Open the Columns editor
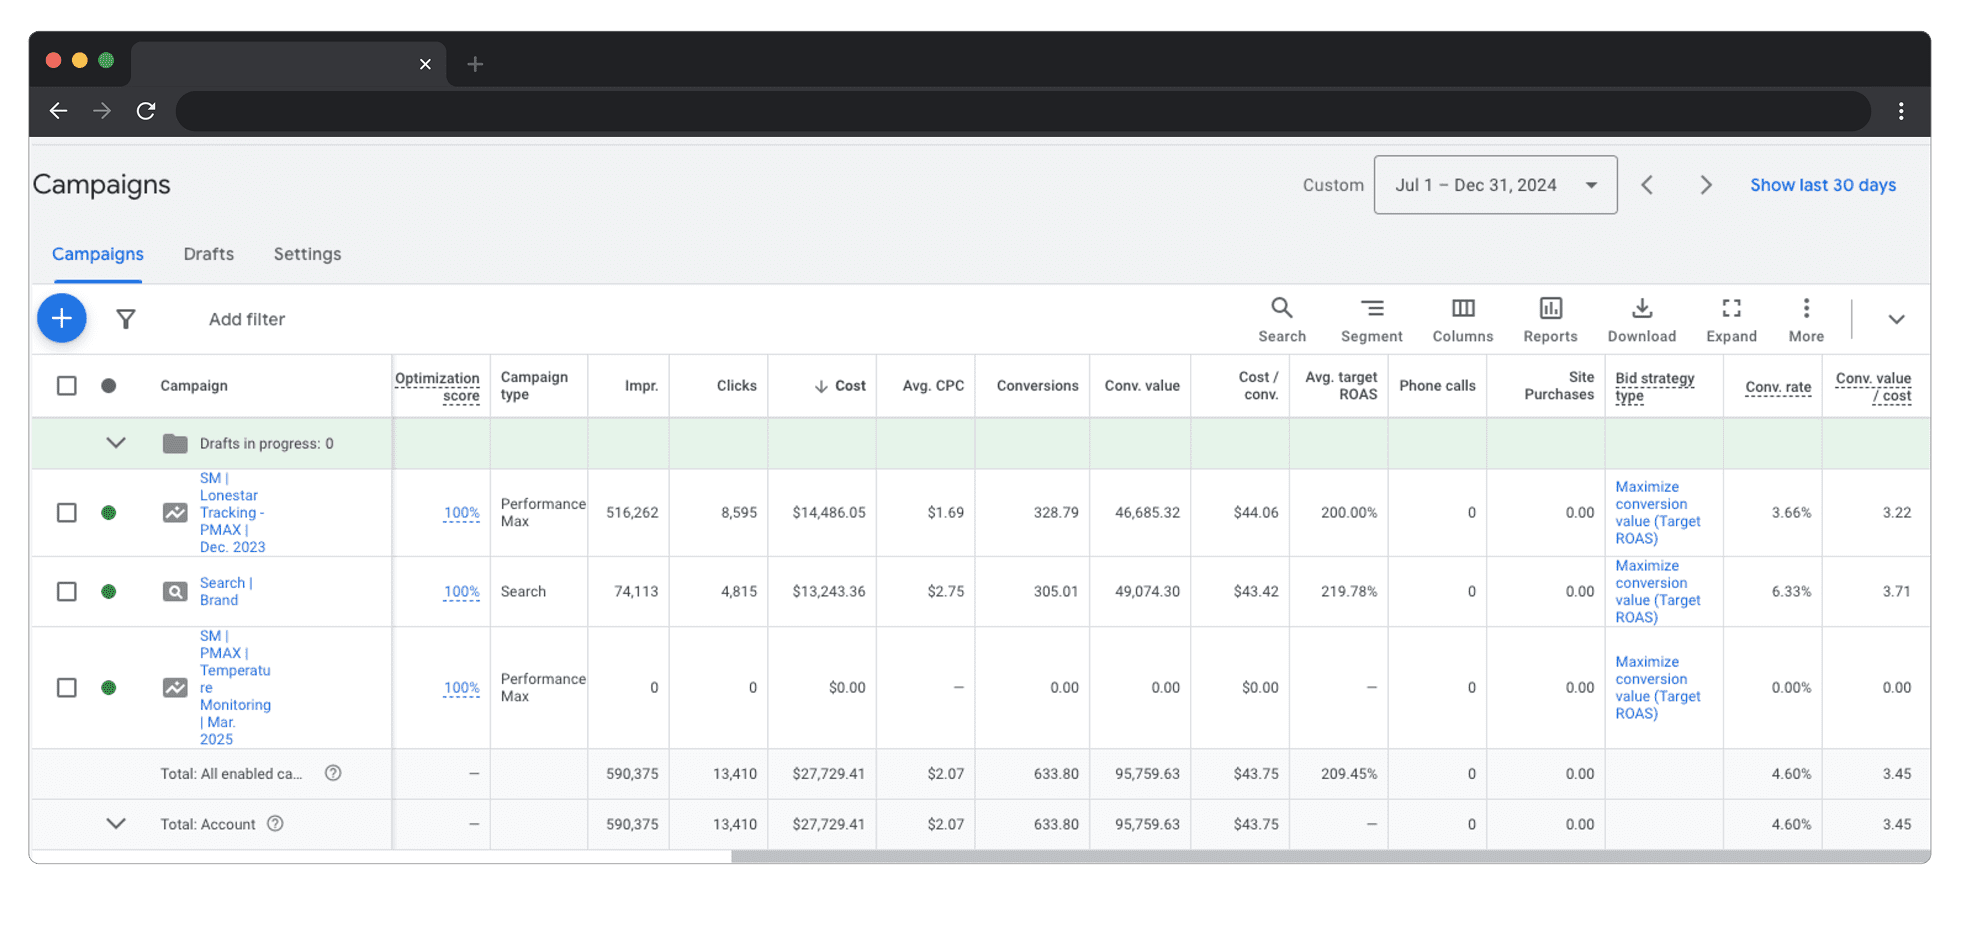The image size is (1964, 926). [x=1462, y=320]
